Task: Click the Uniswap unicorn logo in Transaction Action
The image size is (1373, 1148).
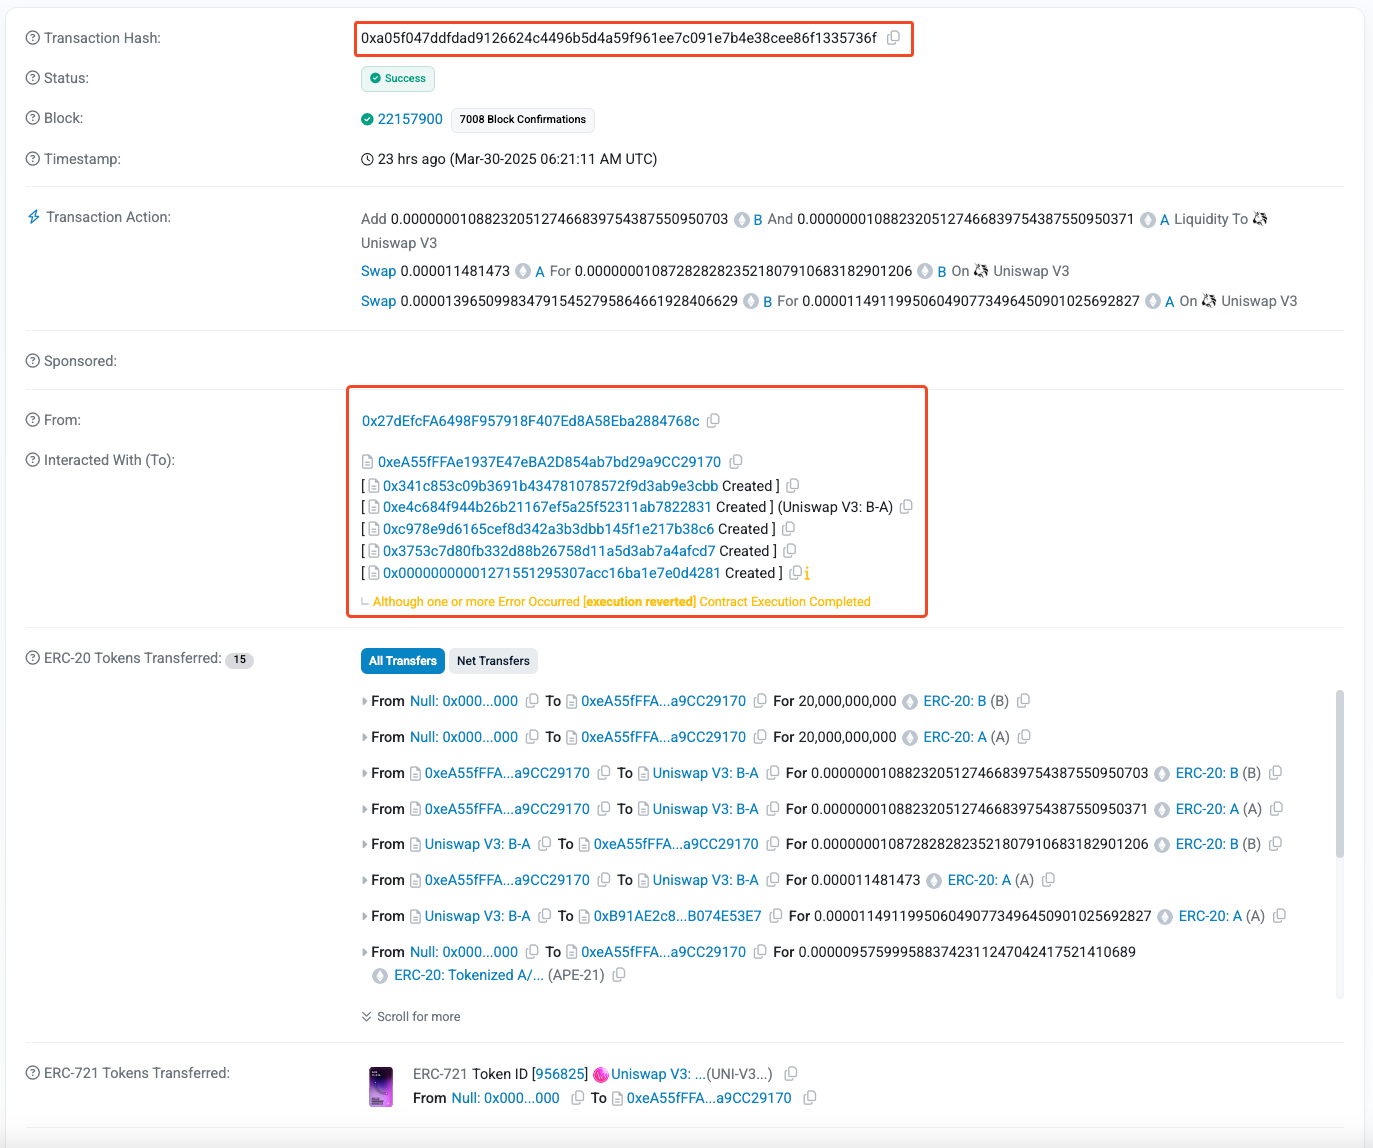Action: pos(1260,218)
